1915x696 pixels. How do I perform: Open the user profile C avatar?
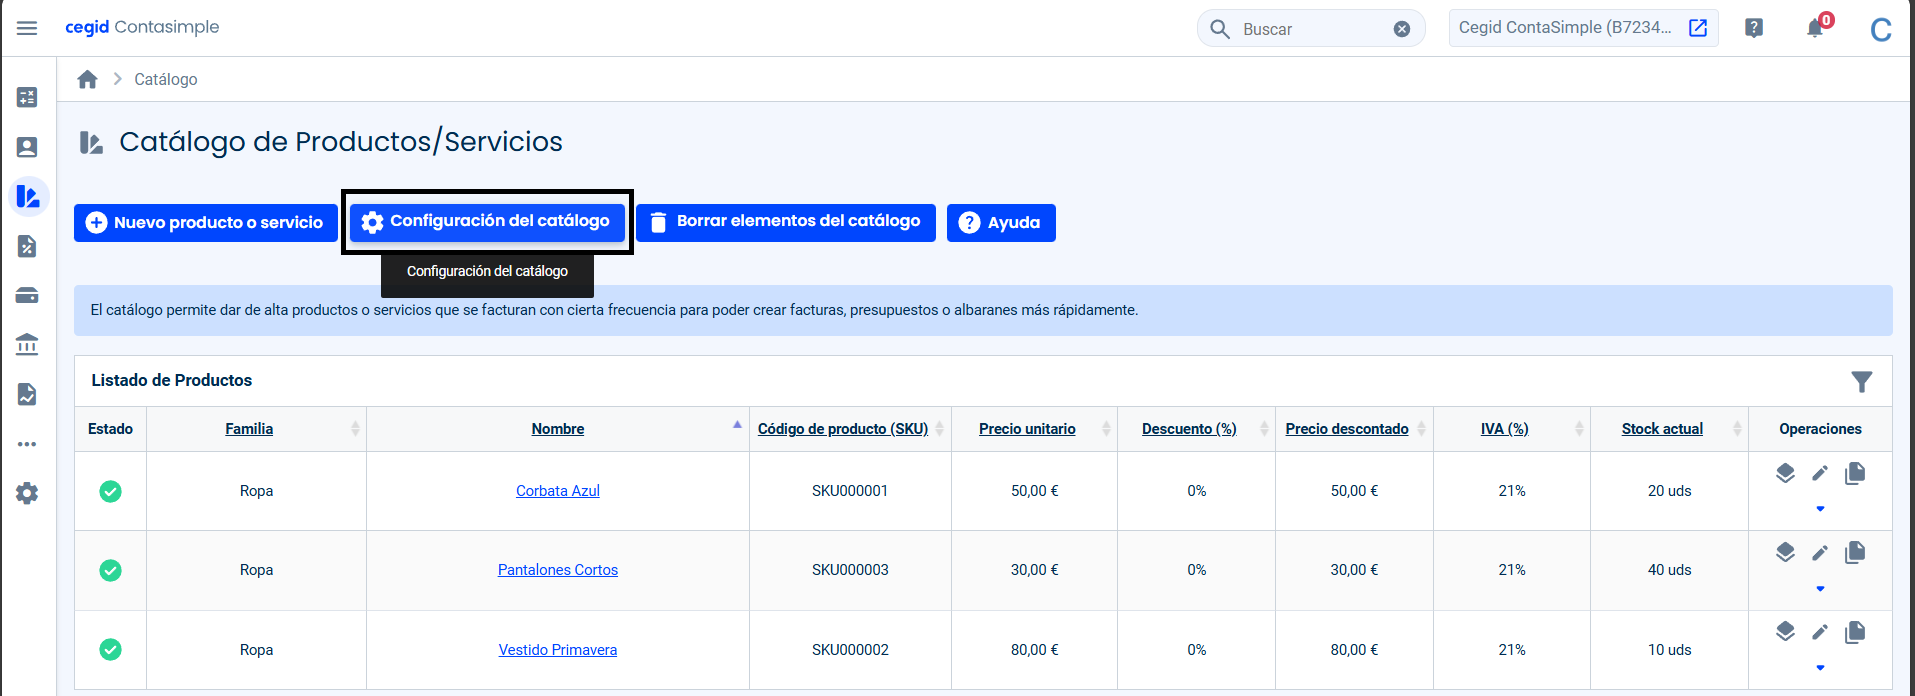[x=1880, y=30]
